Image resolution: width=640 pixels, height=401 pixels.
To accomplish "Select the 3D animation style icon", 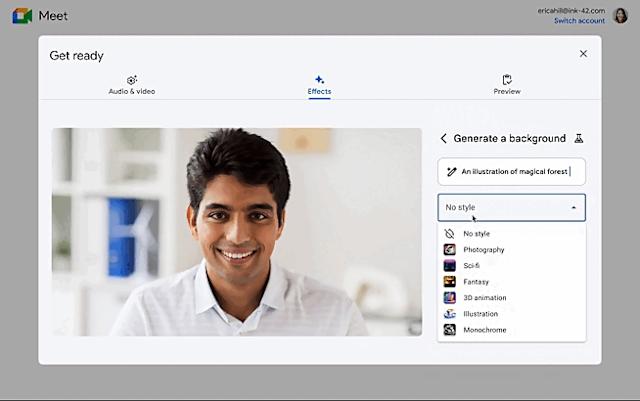I will 450,298.
